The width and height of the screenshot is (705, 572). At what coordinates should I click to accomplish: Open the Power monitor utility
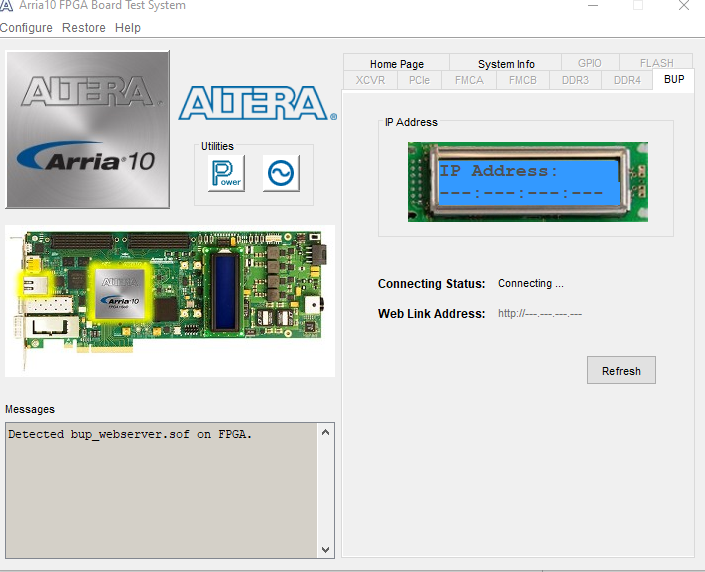(226, 173)
